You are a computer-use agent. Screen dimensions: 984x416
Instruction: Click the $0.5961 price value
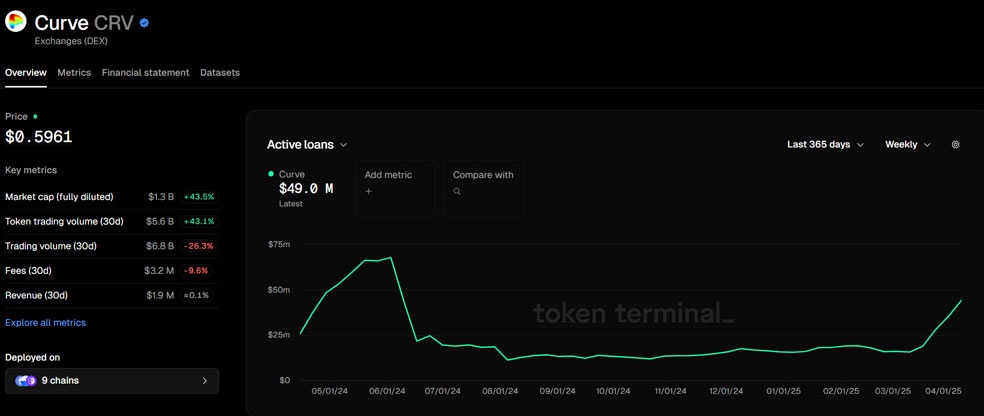point(39,137)
